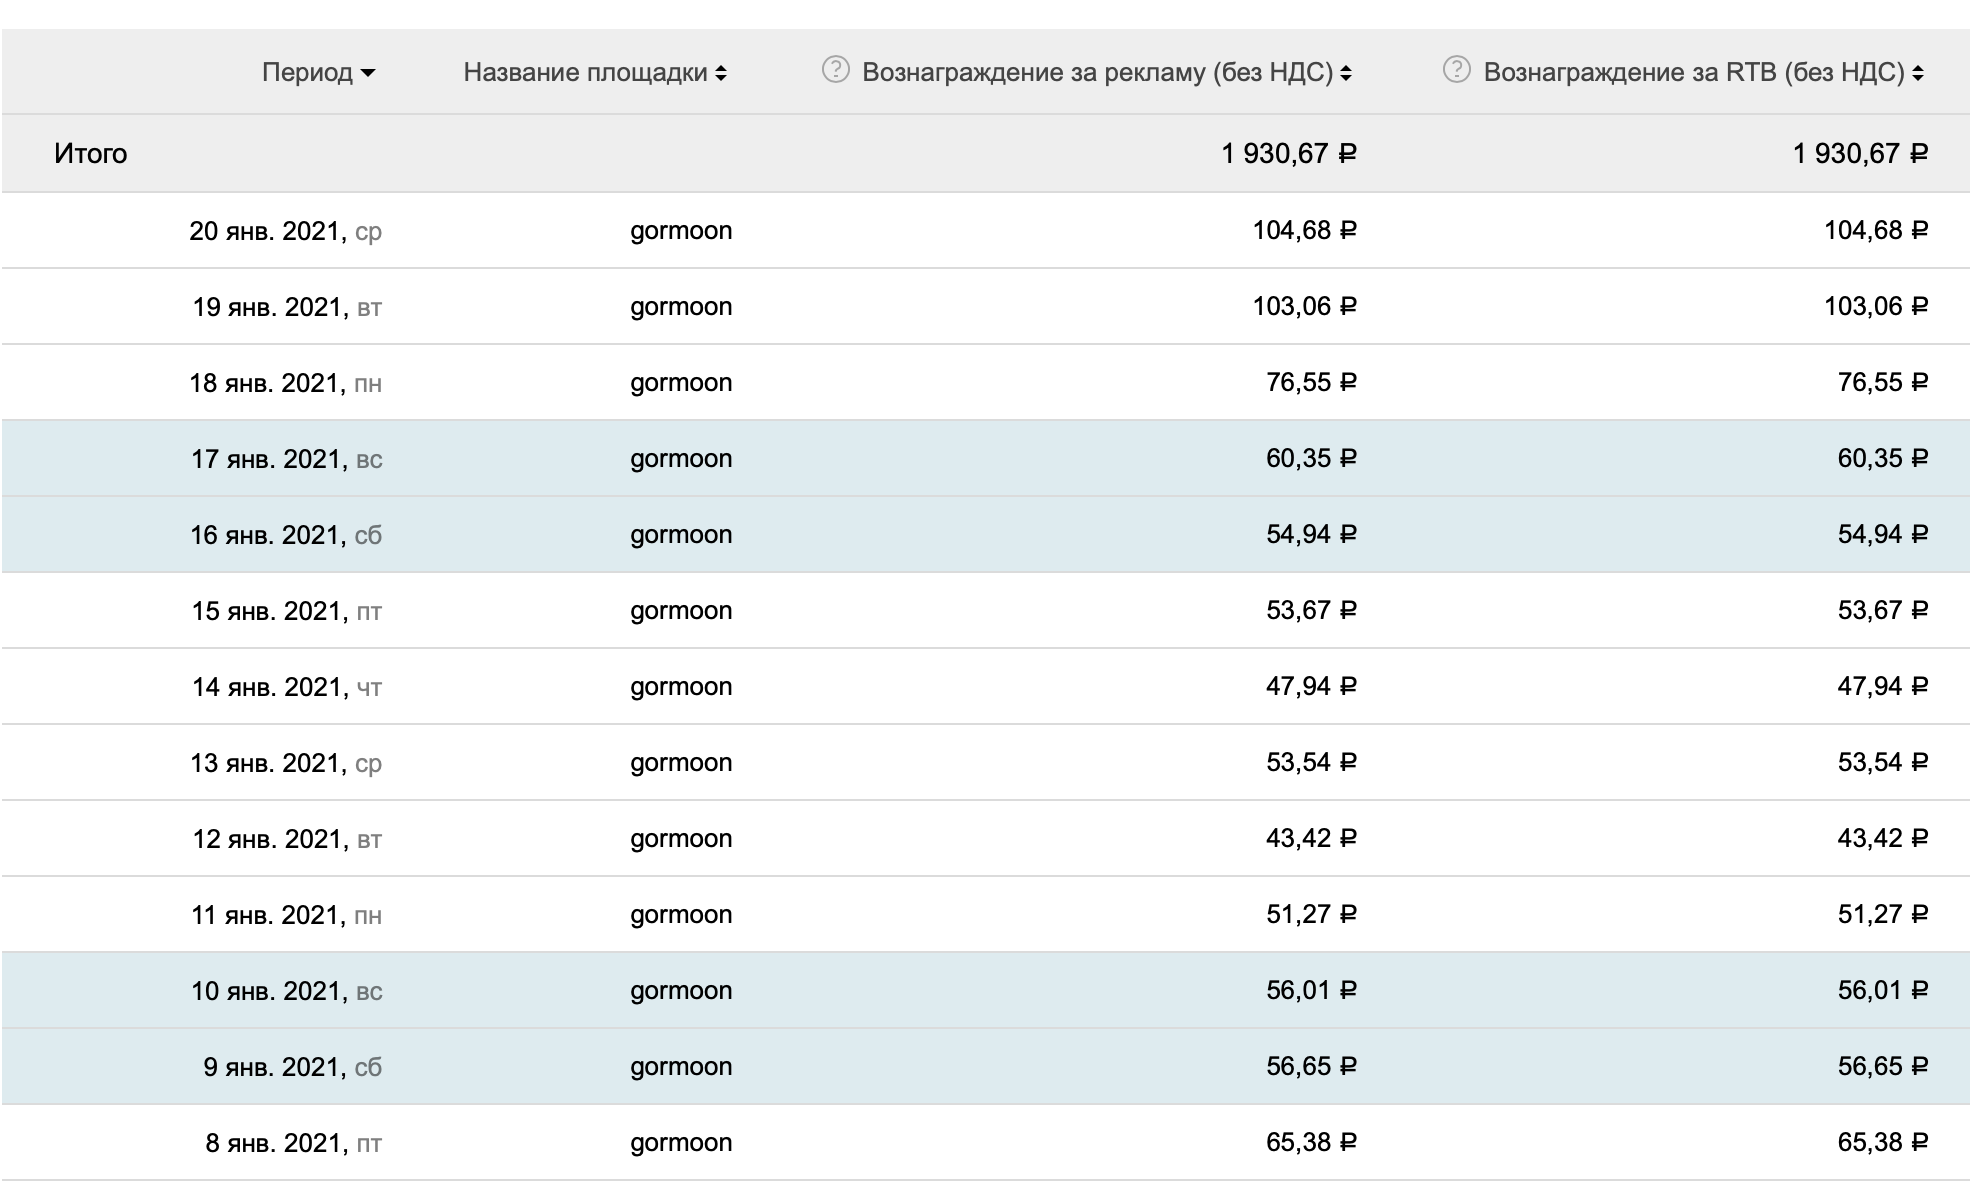The height and width of the screenshot is (1184, 1978).
Task: Sort by Период column arrow
Action: (368, 73)
